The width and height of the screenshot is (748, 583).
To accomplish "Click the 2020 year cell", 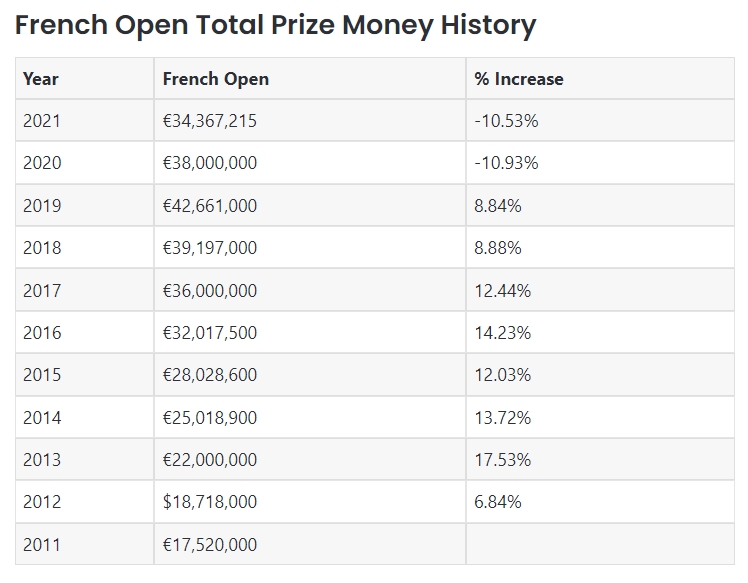I will (42, 163).
